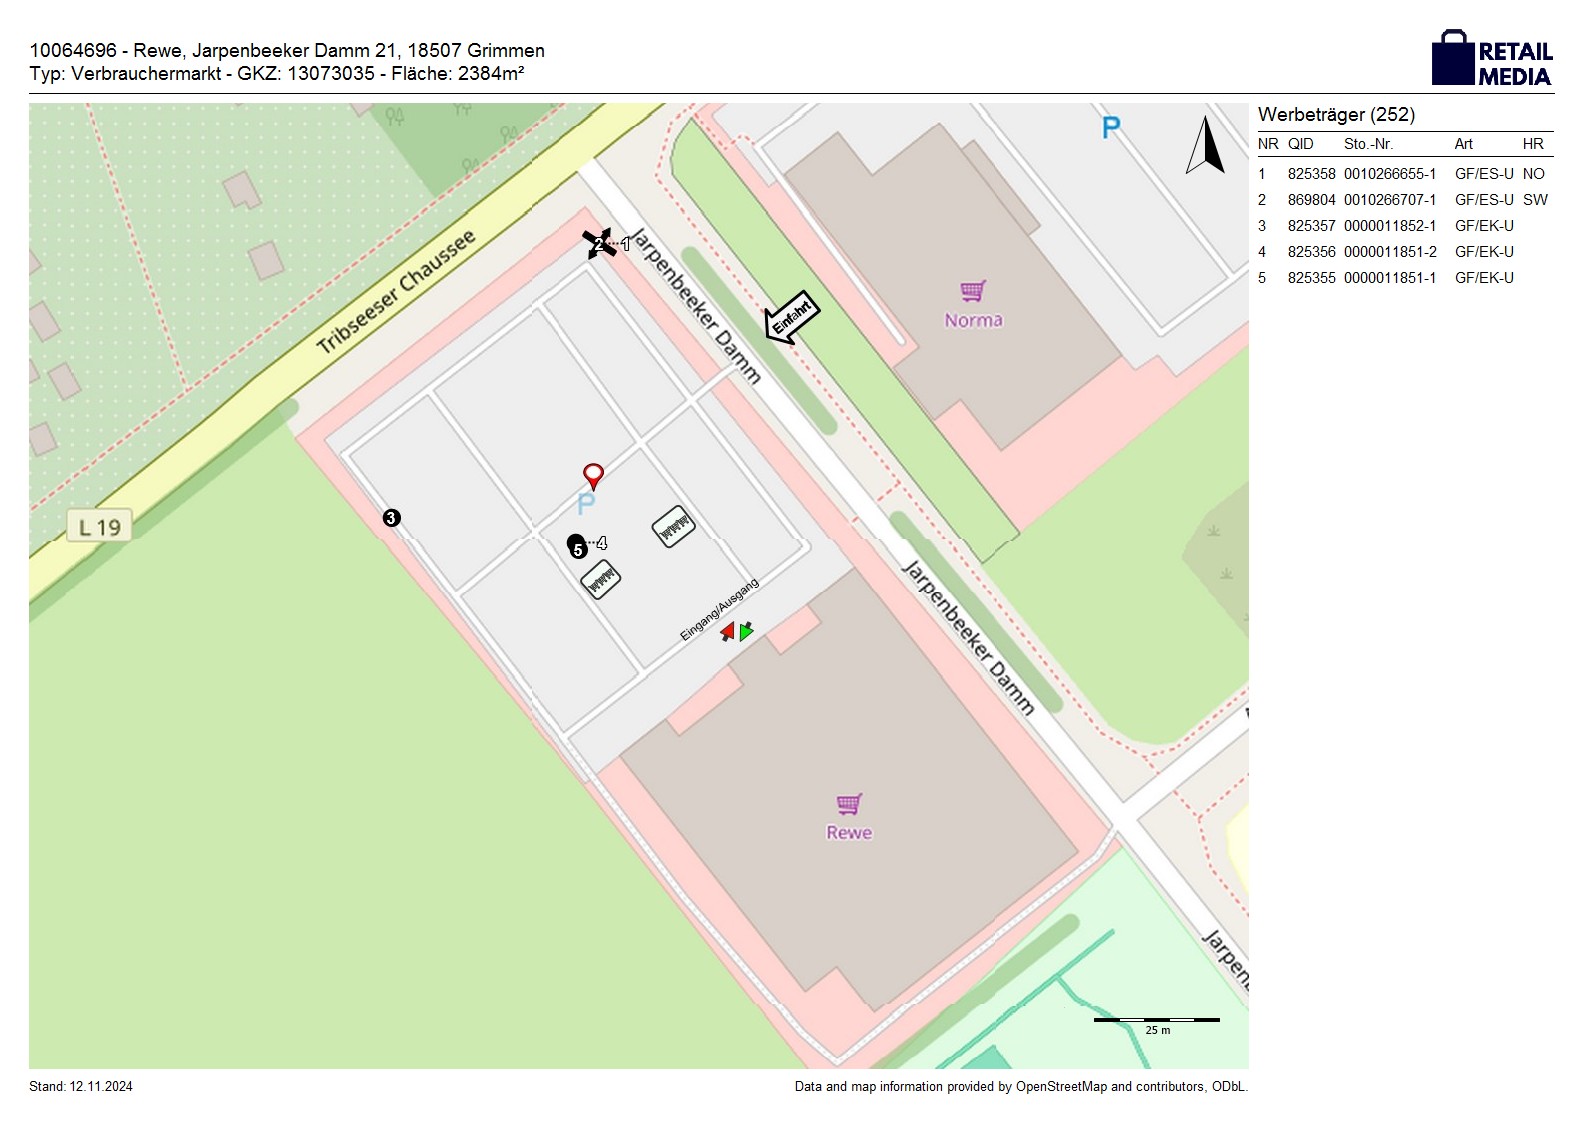
Task: Click the north compass arrow
Action: pos(1206,146)
